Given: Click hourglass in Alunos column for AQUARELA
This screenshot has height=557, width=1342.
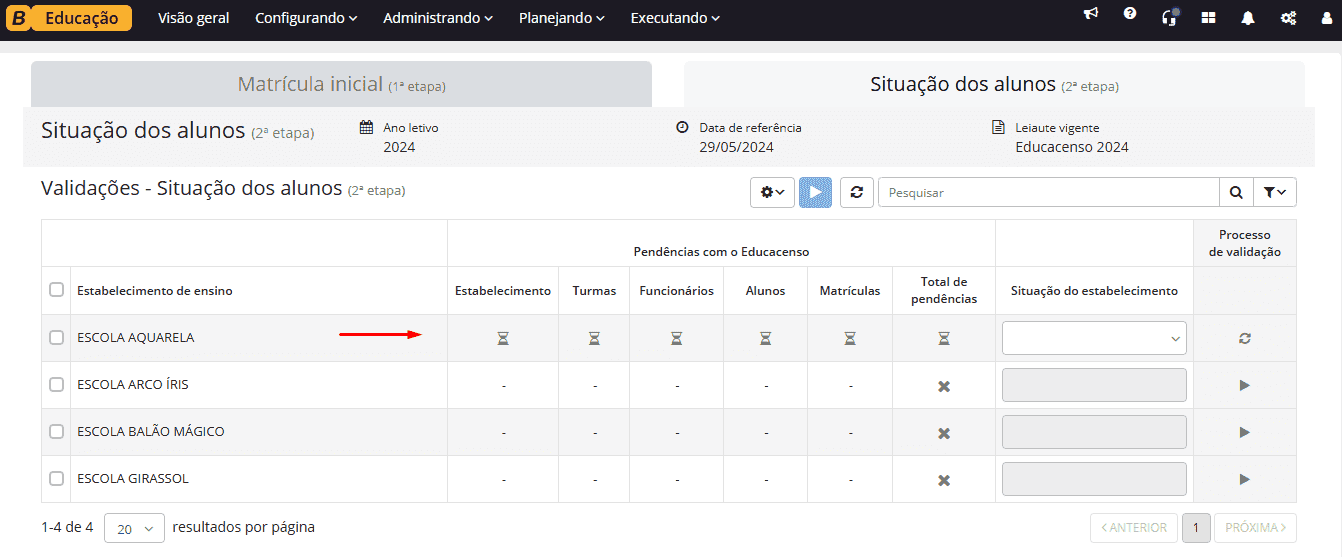Looking at the screenshot, I should (x=765, y=339).
